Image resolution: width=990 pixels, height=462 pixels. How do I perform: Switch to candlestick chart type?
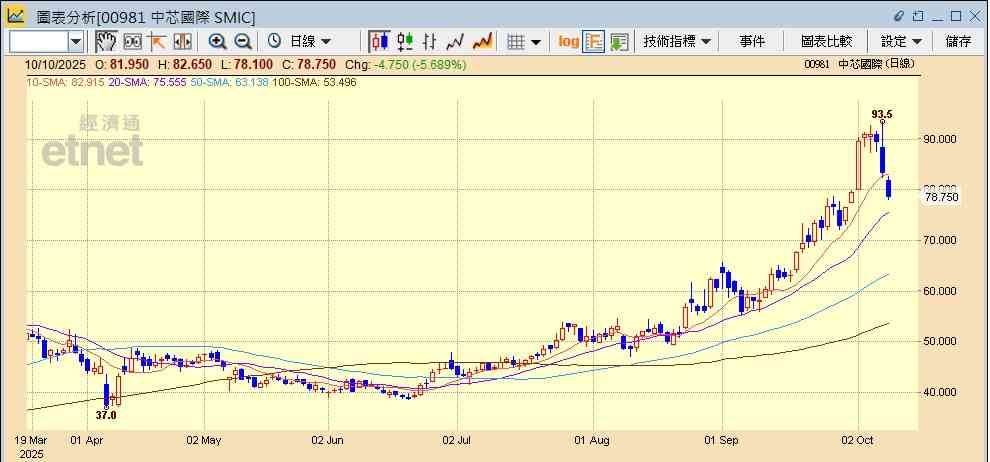[379, 41]
